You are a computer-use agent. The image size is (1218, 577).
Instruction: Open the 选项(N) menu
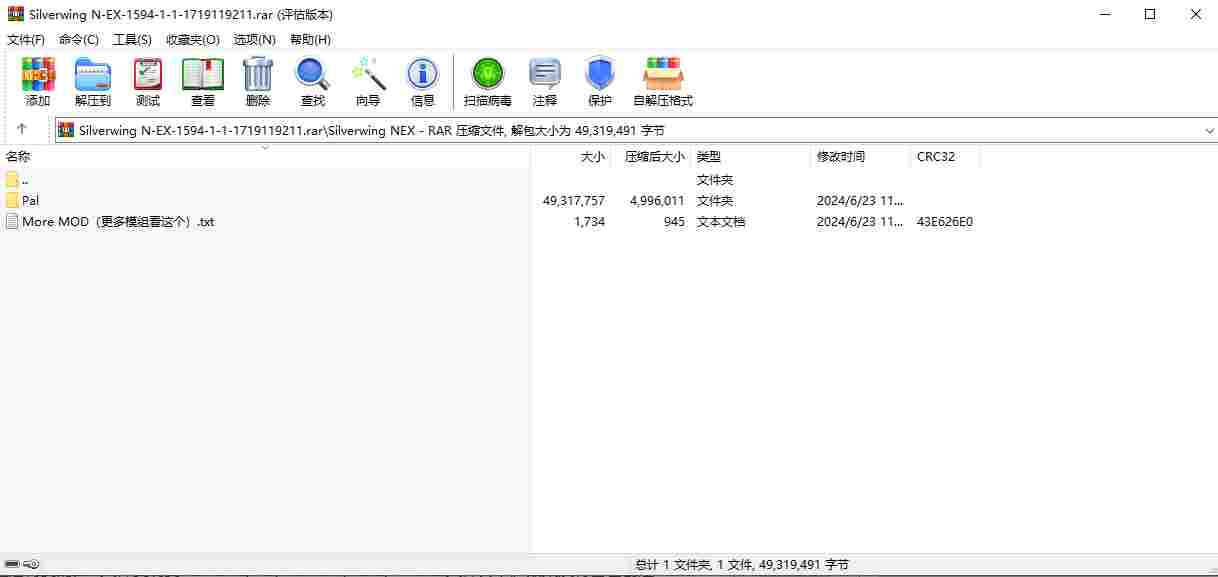point(254,39)
